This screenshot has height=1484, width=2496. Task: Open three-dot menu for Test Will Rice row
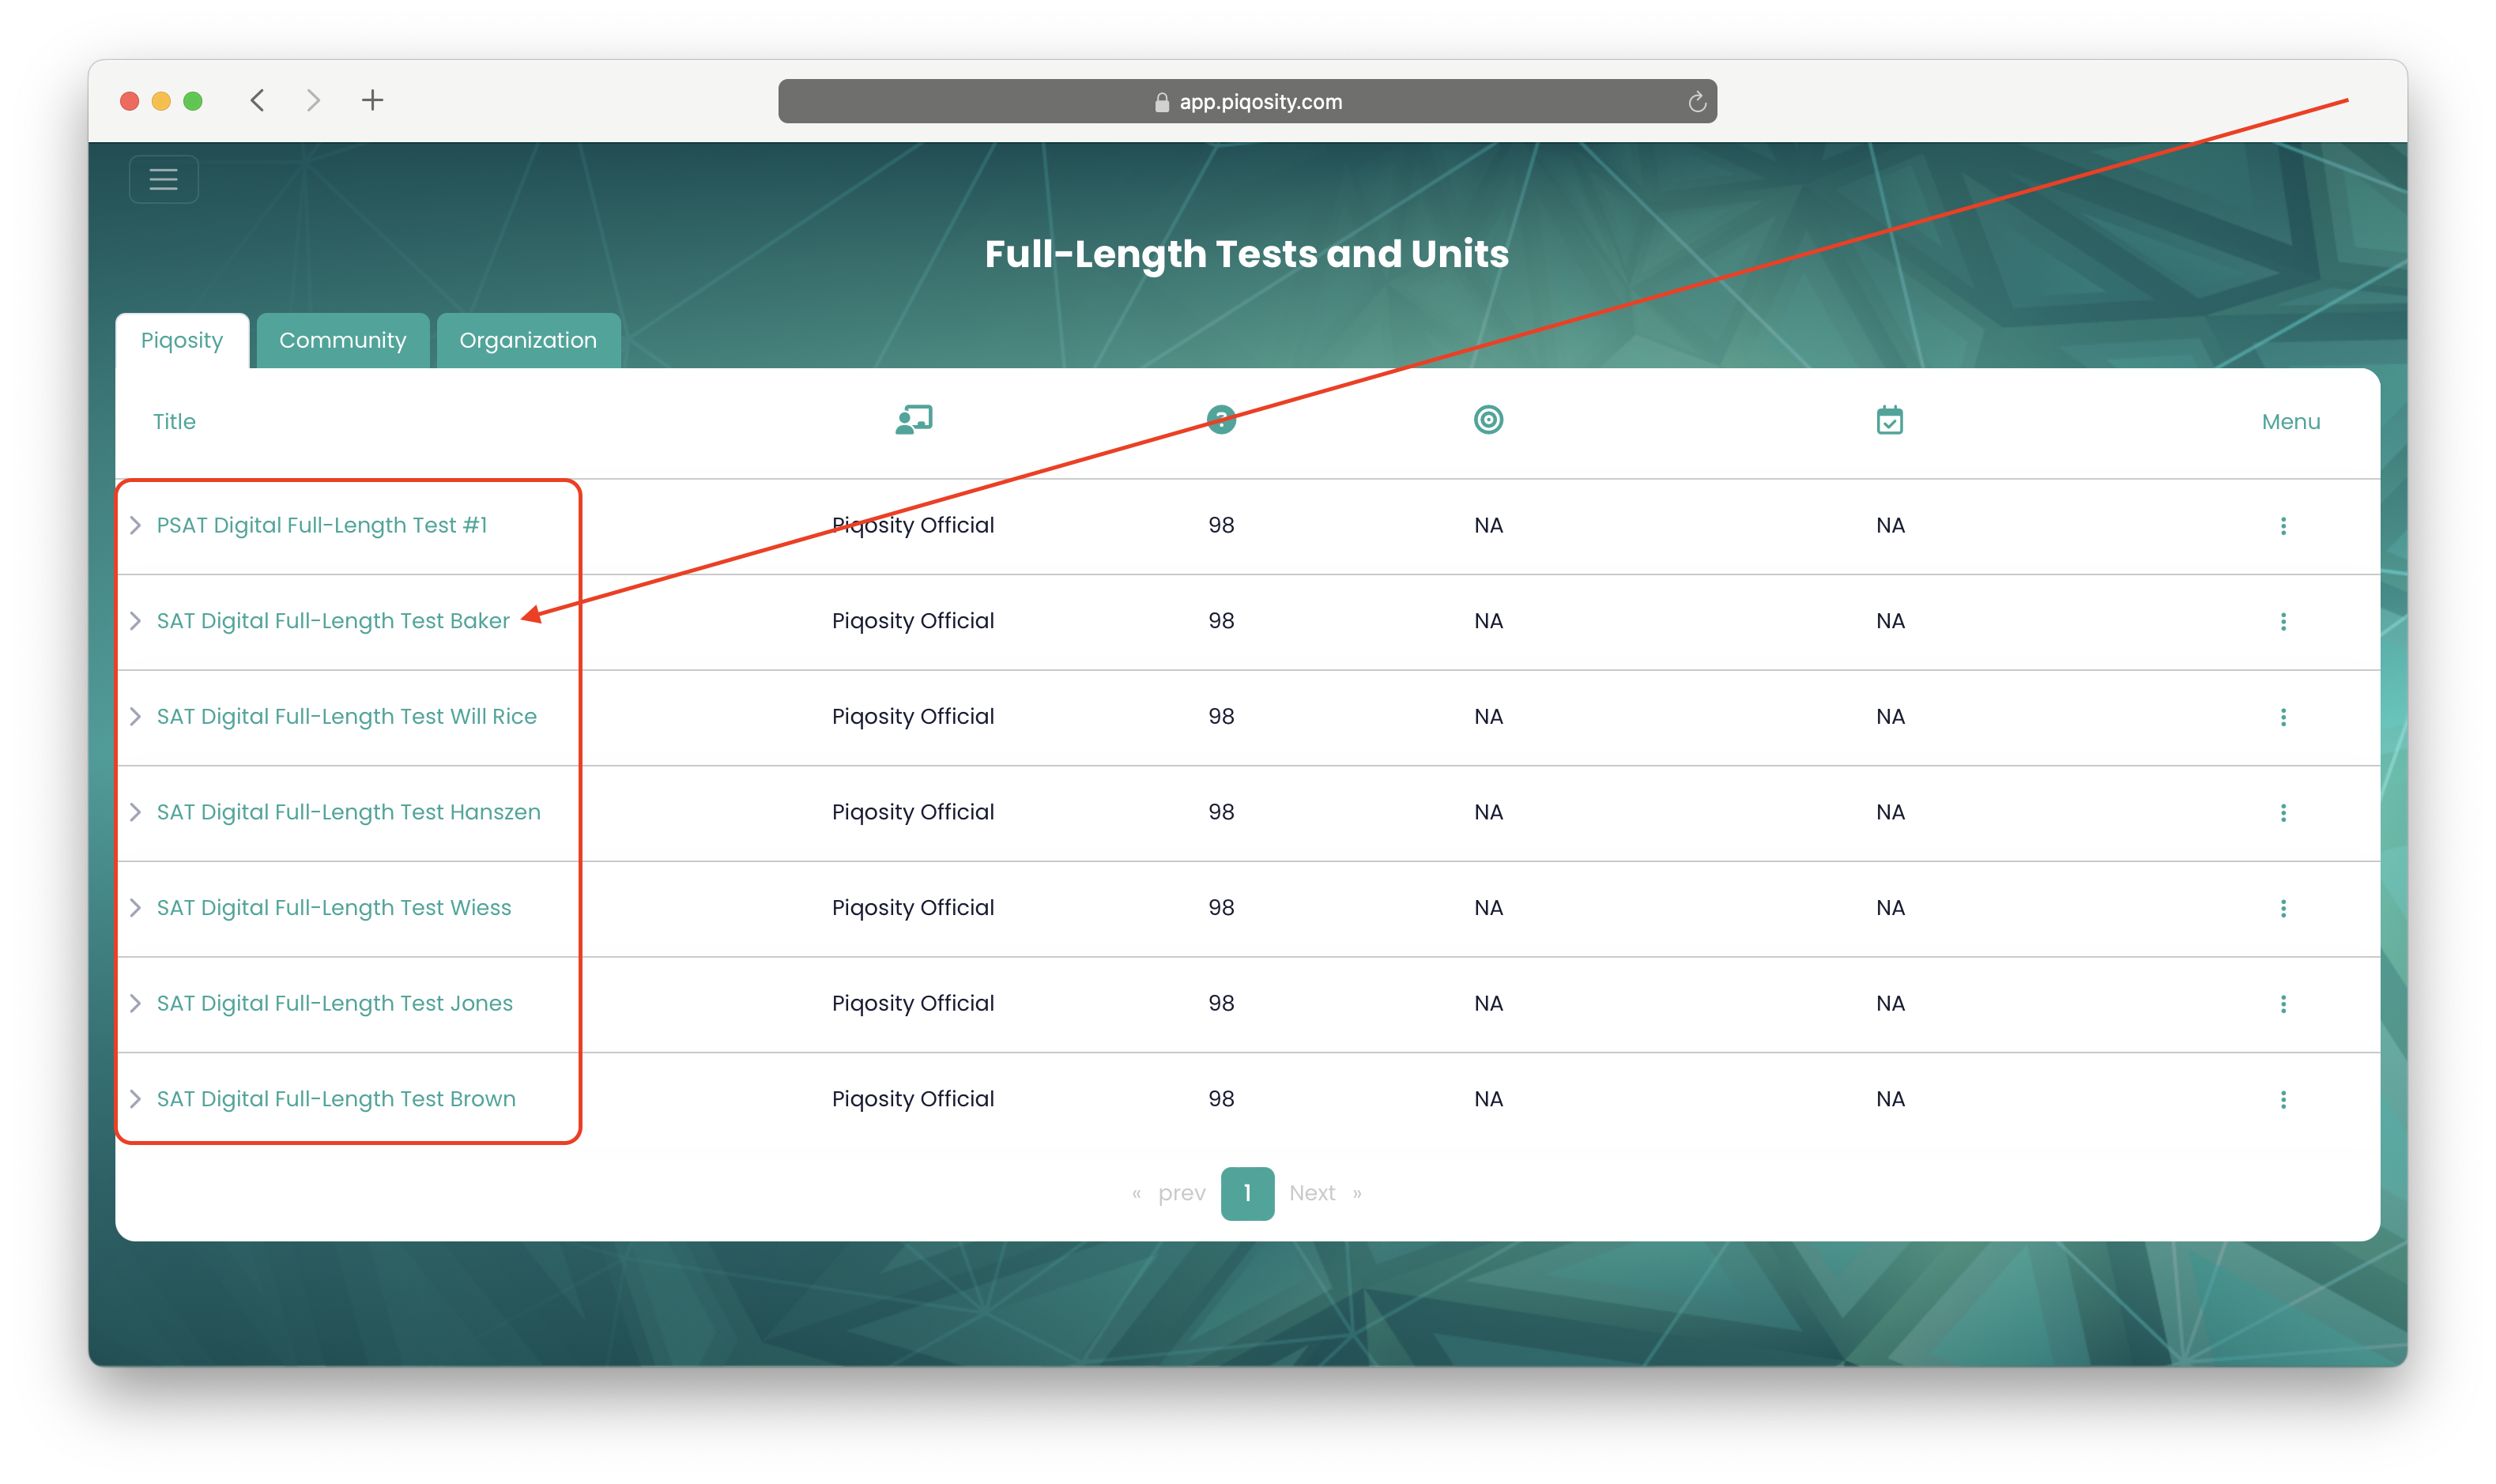pyautogui.click(x=2283, y=717)
